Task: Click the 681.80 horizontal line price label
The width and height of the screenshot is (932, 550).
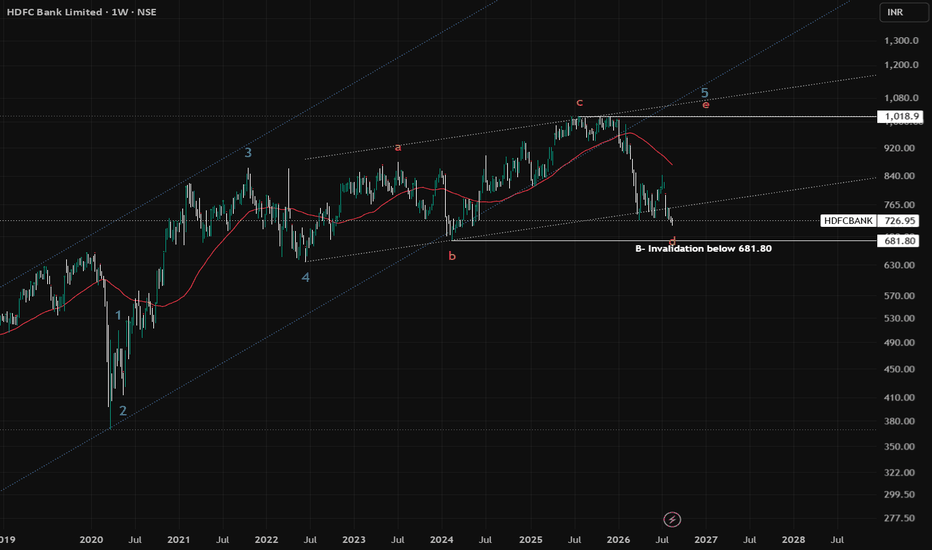Action: pyautogui.click(x=899, y=241)
